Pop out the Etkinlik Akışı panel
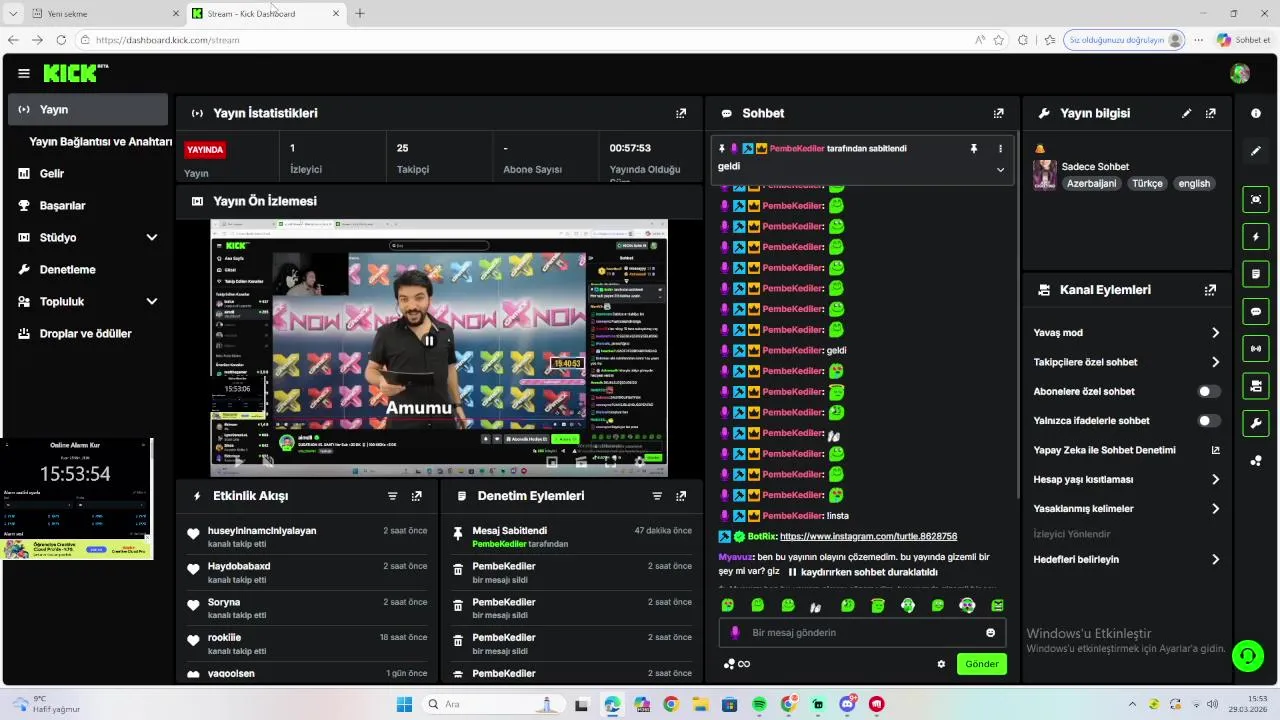This screenshot has width=1280, height=720. click(x=416, y=496)
